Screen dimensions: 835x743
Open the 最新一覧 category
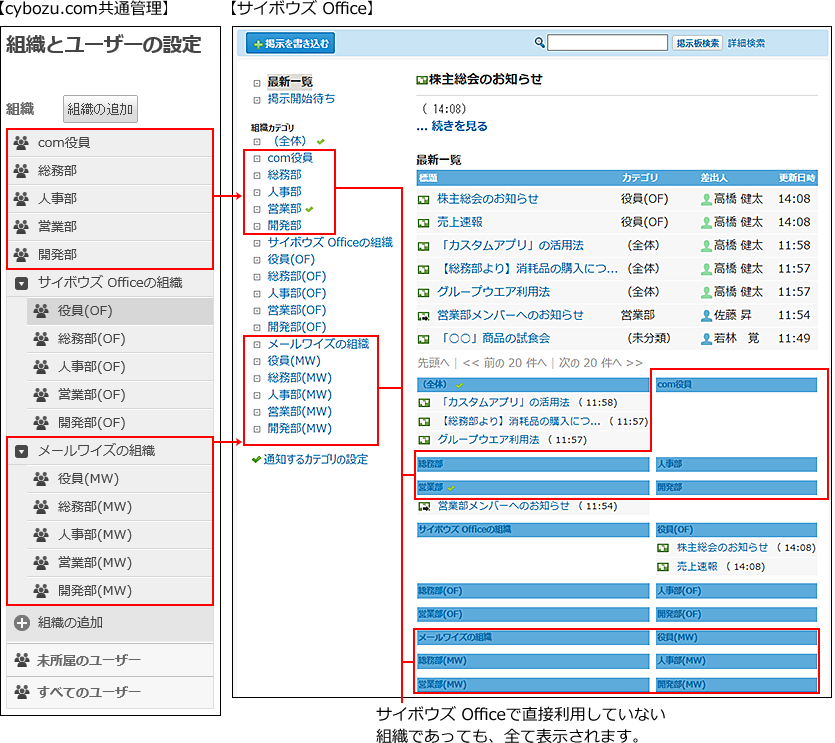tap(290, 82)
